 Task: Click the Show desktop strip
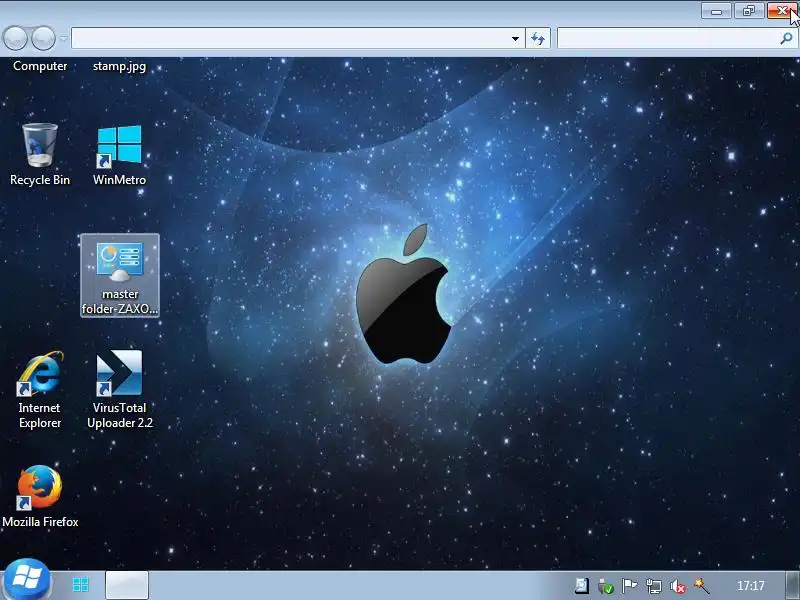pos(792,585)
